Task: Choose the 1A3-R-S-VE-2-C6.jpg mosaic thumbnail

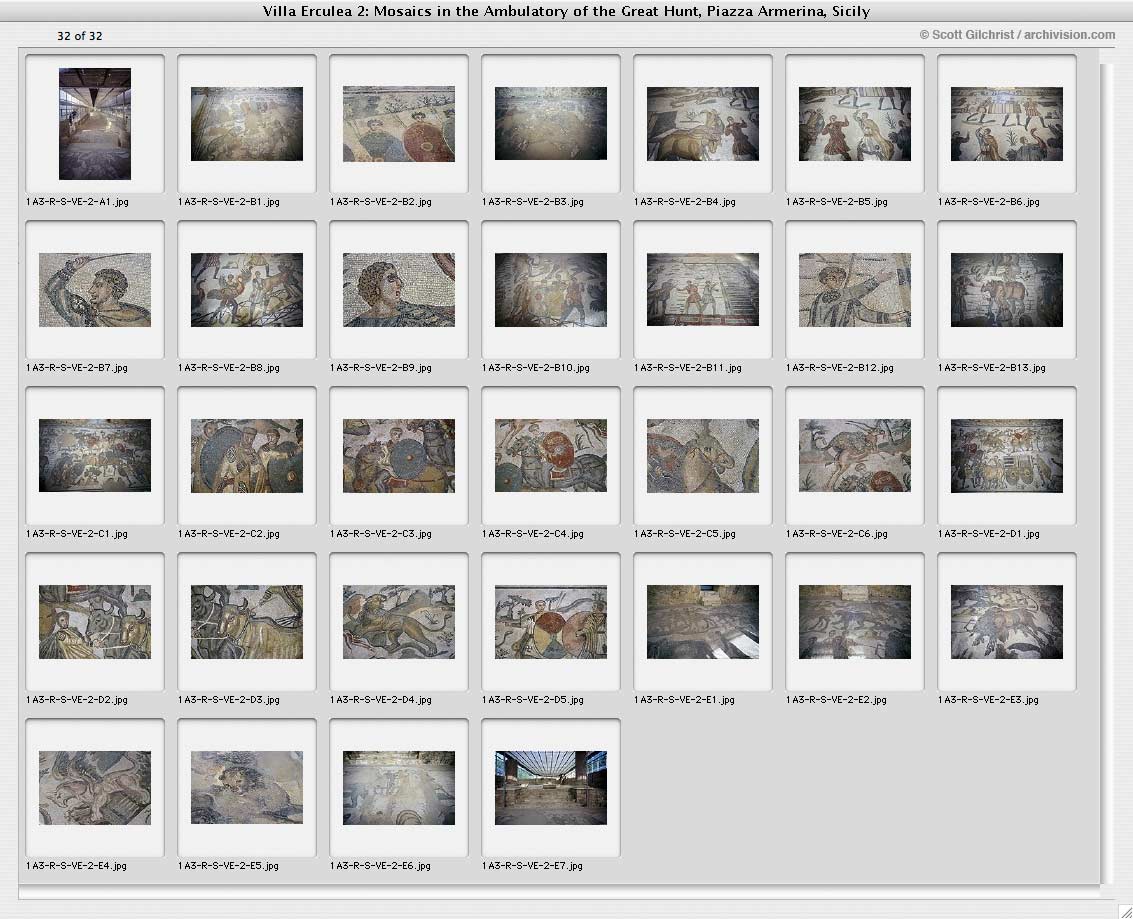Action: (855, 456)
